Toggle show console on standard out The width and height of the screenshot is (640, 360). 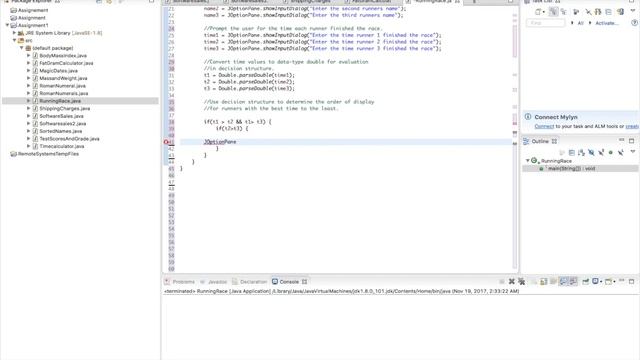(x=563, y=282)
